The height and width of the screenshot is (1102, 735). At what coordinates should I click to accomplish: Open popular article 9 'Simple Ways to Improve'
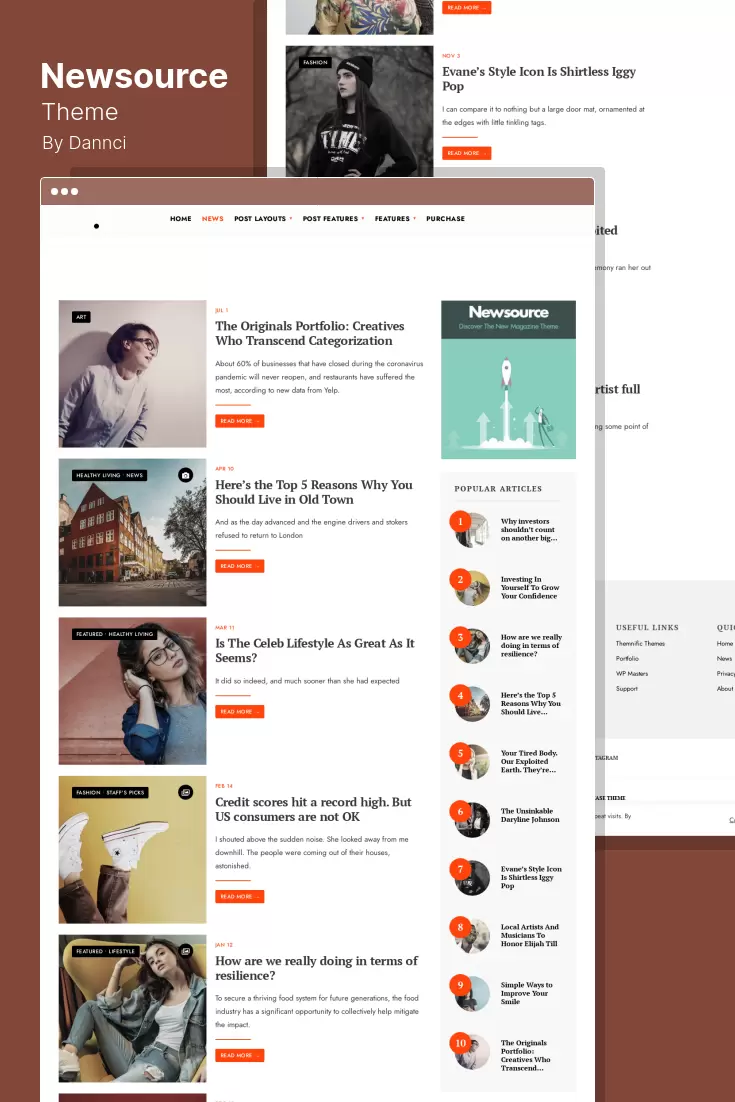[526, 993]
